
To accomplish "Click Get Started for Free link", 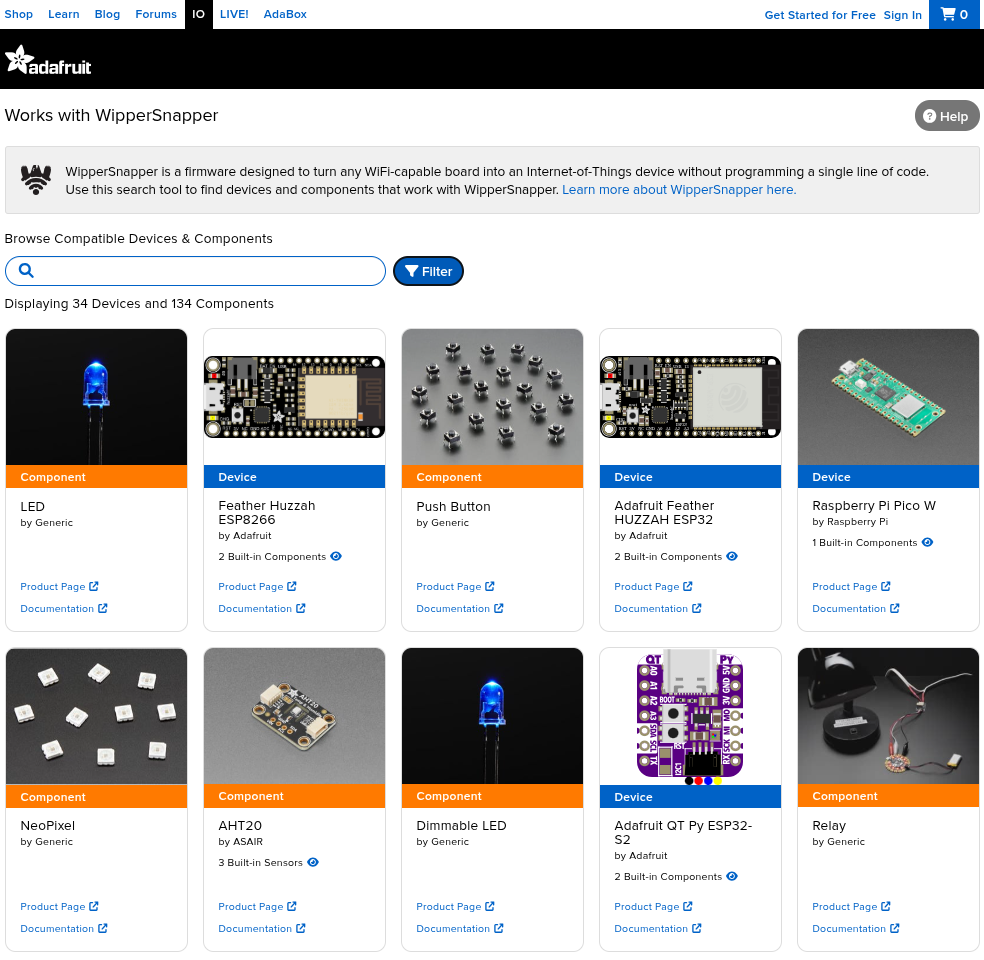I will pyautogui.click(x=819, y=15).
